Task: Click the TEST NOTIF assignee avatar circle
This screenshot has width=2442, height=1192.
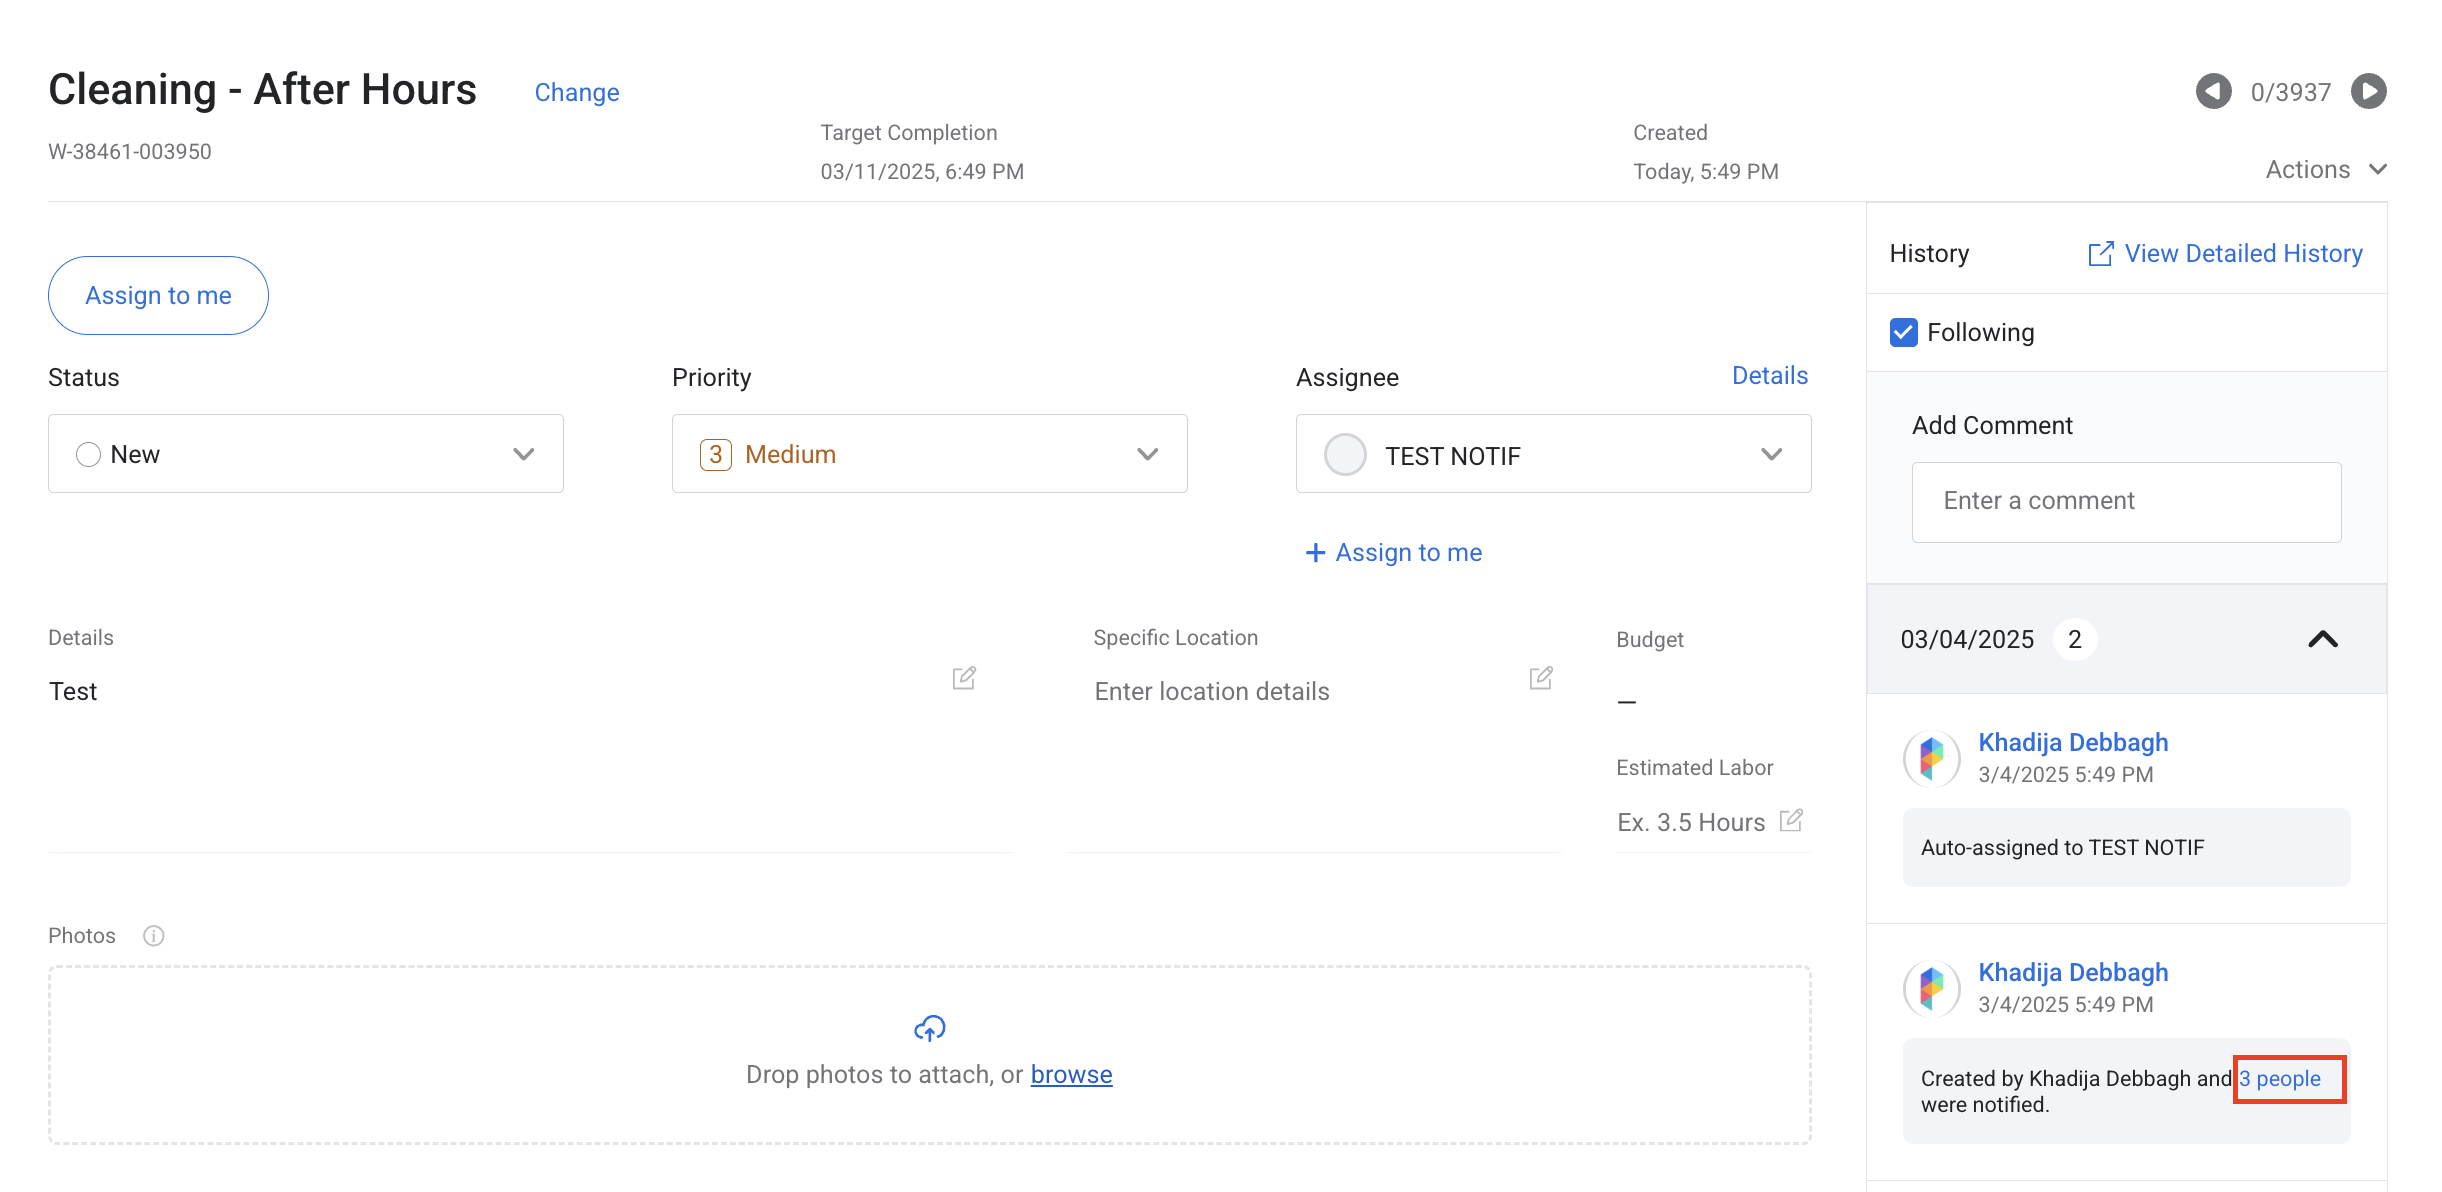Action: (1344, 455)
